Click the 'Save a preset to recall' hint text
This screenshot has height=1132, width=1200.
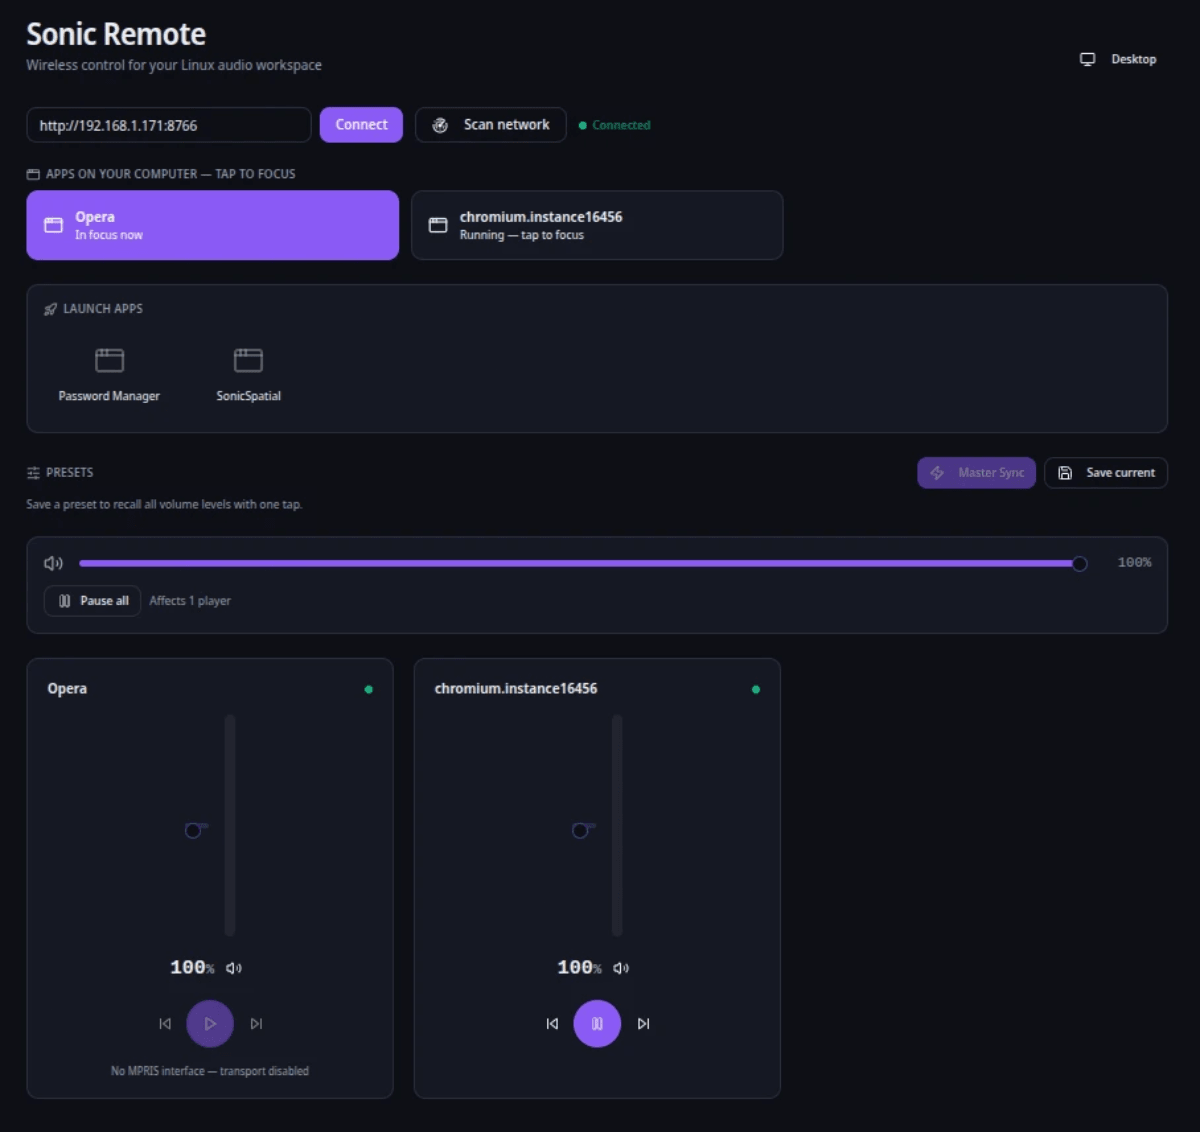tap(164, 505)
